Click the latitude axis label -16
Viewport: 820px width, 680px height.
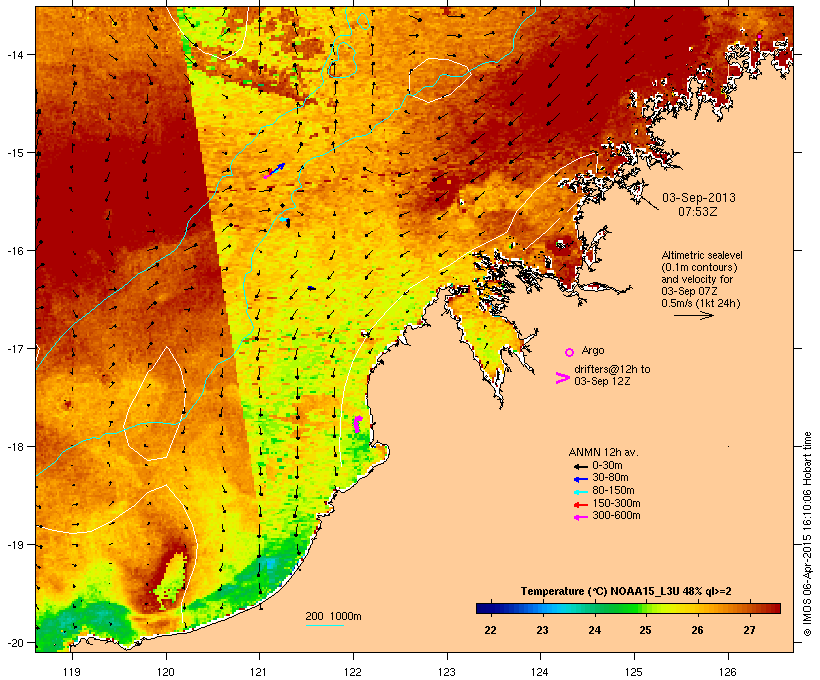point(15,251)
